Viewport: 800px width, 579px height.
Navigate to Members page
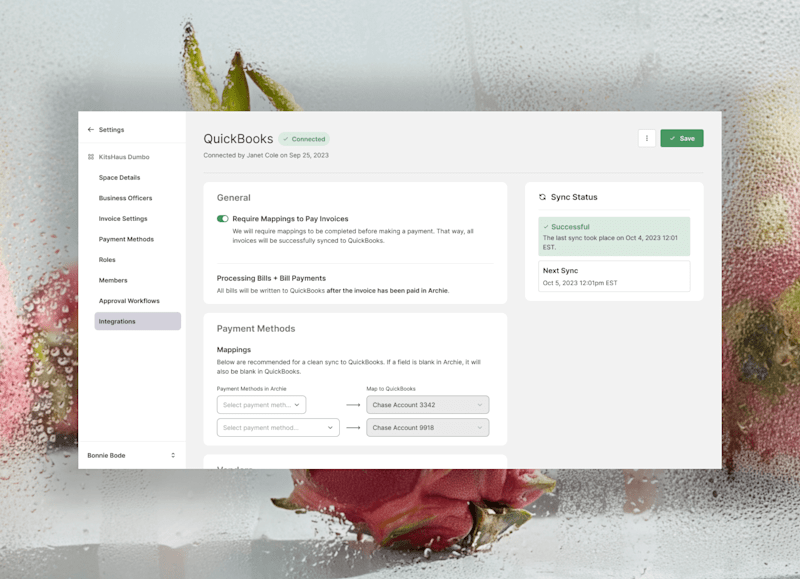[x=113, y=280]
